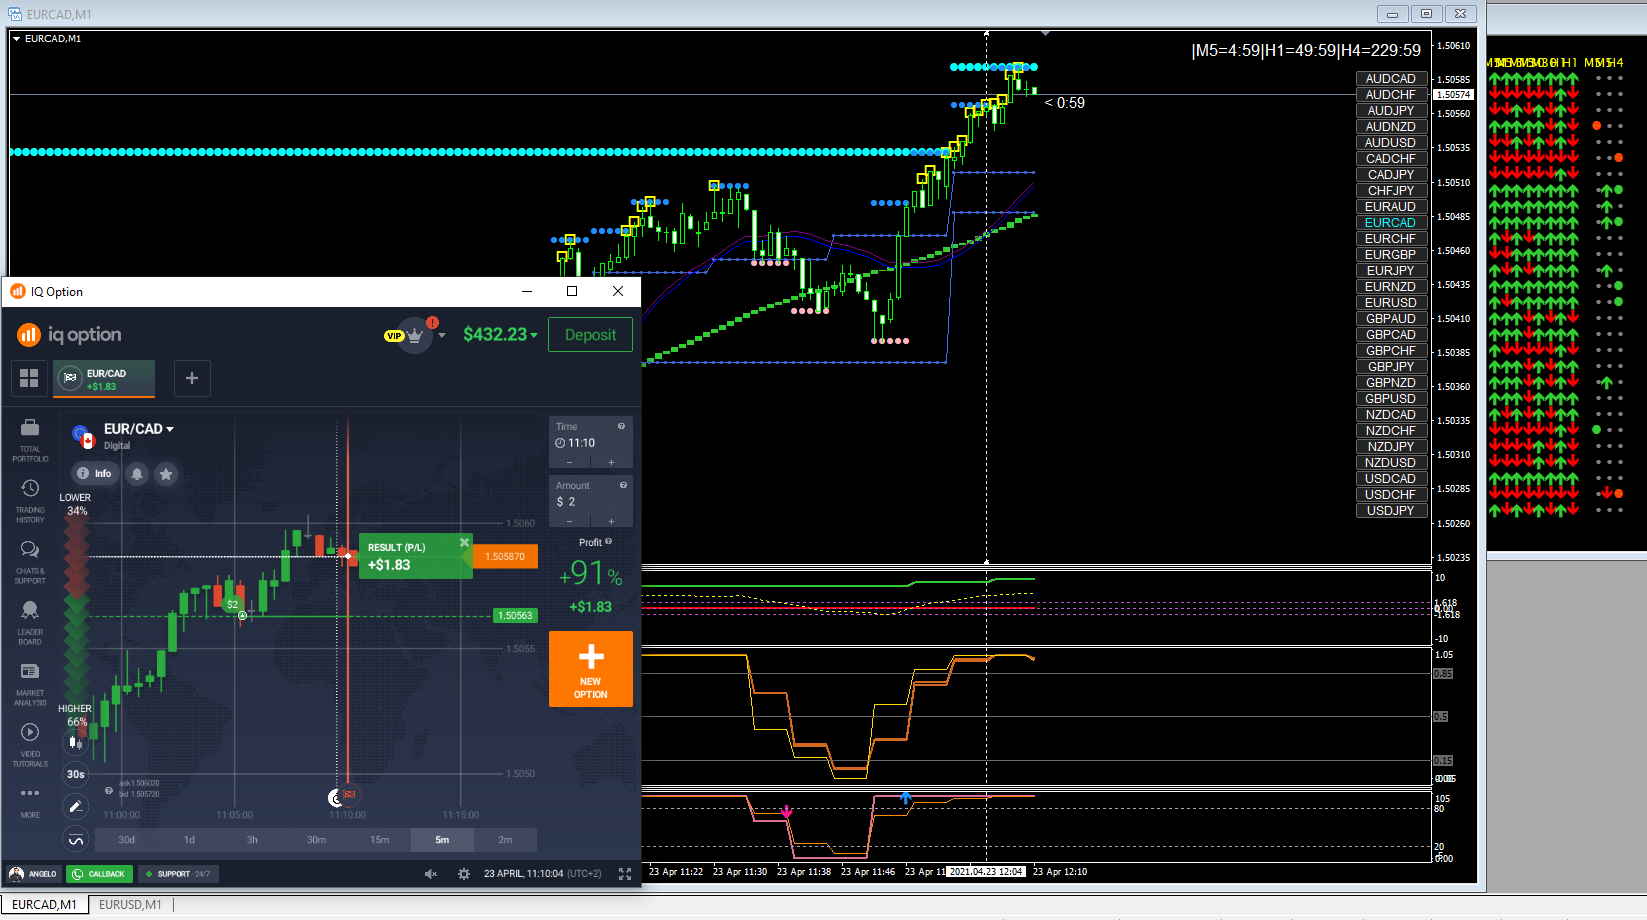
Task: Select EURUSD symbol in MT4 chart
Action: point(1390,303)
